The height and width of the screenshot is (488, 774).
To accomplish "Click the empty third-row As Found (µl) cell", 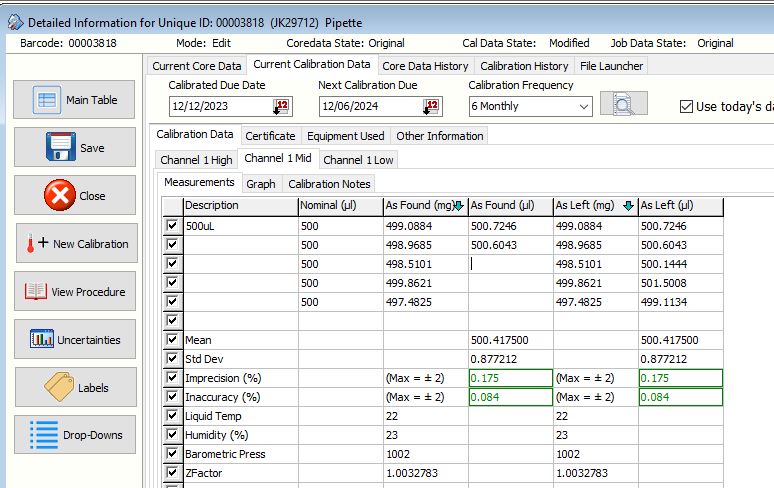I will [509, 265].
